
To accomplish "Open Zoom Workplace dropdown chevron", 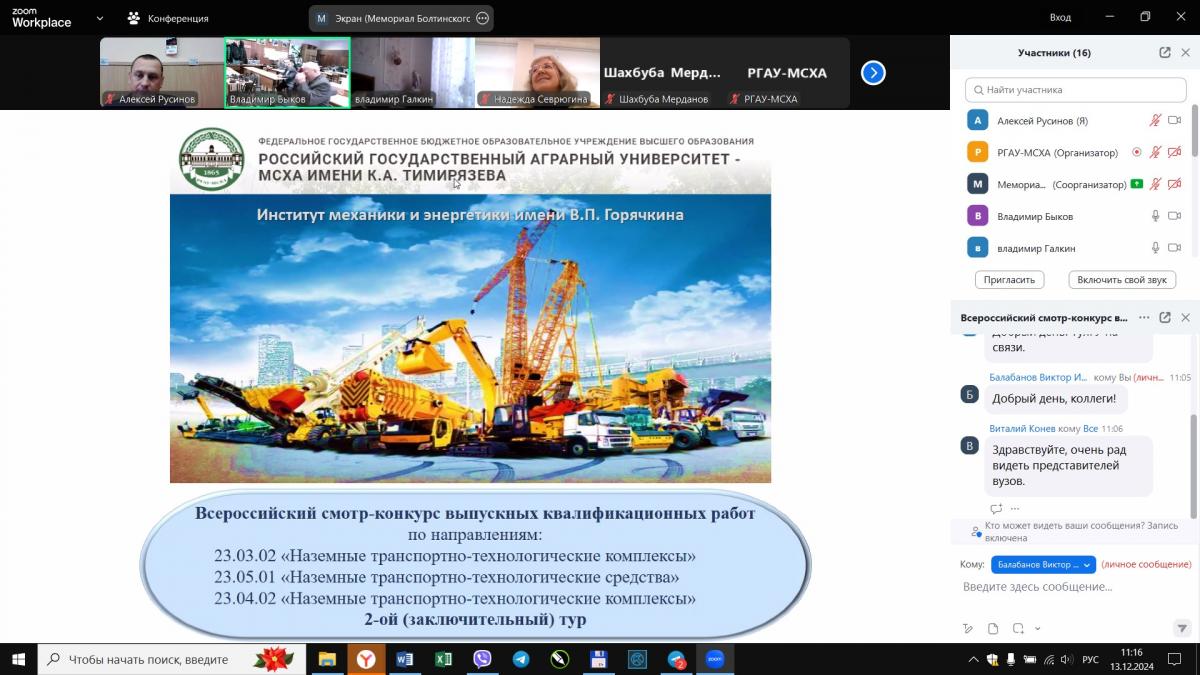I will click(x=99, y=18).
